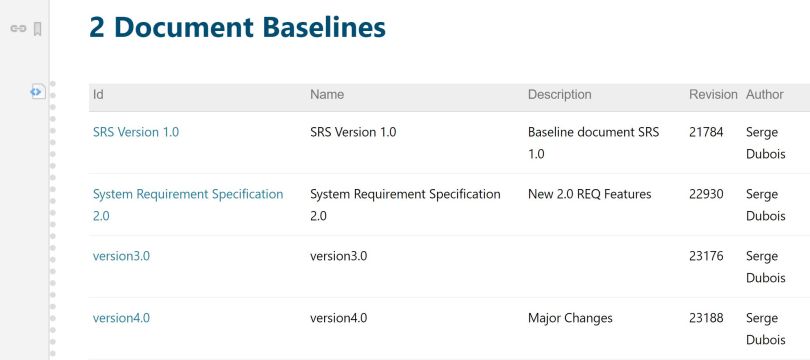
Task: Open the System Requirement Specification 2.0 link
Action: [x=188, y=205]
